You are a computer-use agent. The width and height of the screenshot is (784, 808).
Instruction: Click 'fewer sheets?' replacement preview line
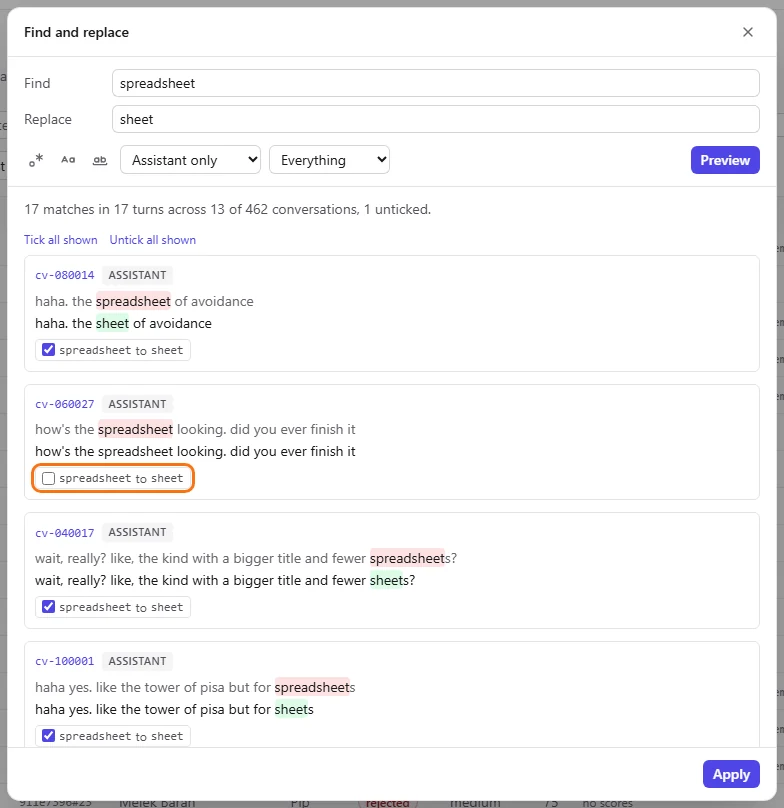pyautogui.click(x=225, y=581)
